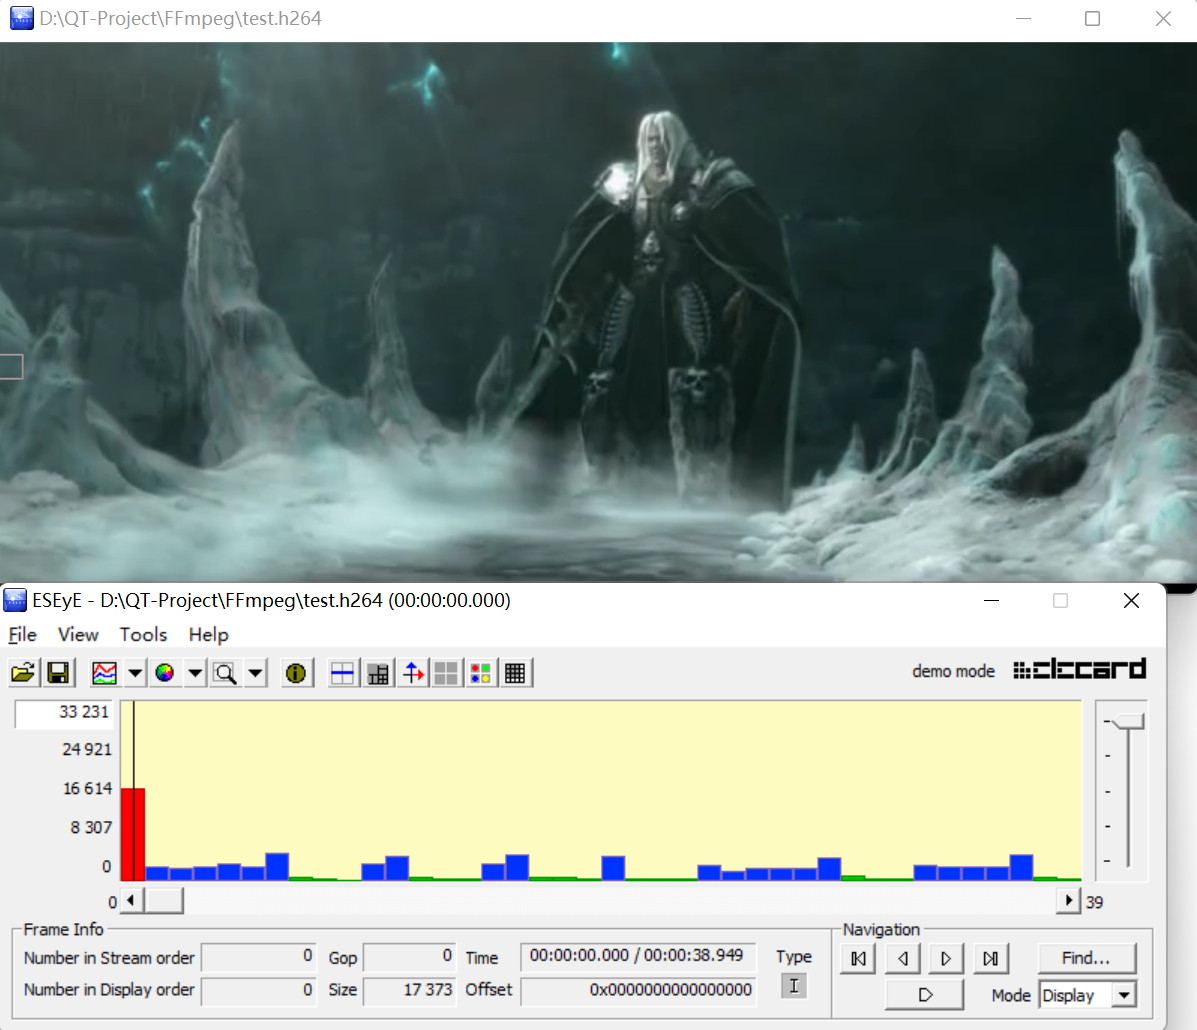Click the left scroll arrow of frame scrollbar

pos(131,901)
